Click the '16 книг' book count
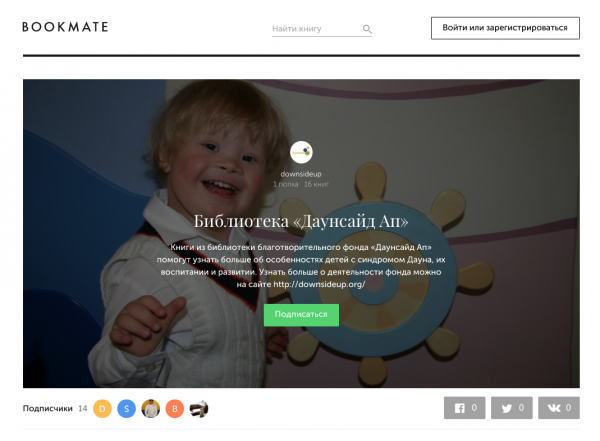The image size is (600, 441). point(316,184)
